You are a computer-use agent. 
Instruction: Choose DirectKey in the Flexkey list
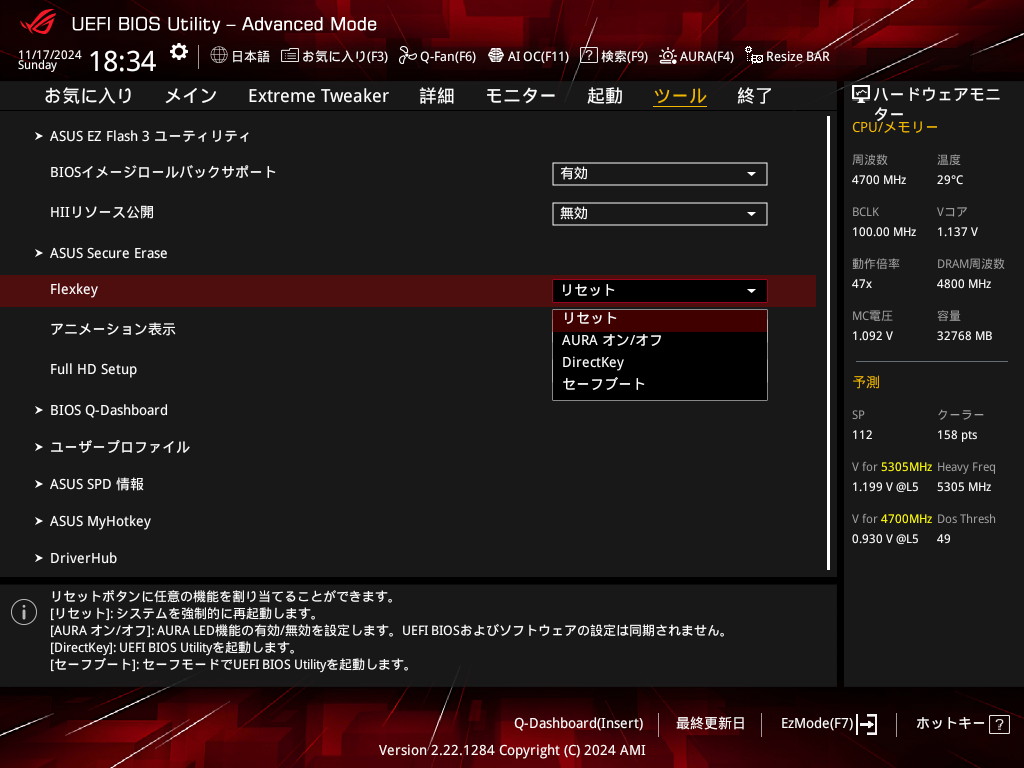point(660,362)
